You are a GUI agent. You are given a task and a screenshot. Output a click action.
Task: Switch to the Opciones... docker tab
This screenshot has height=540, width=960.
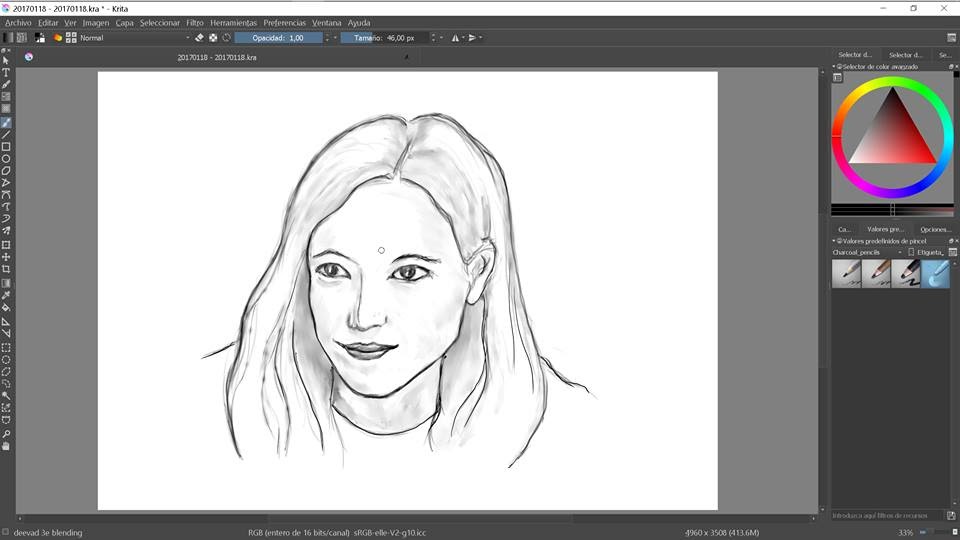(x=936, y=229)
